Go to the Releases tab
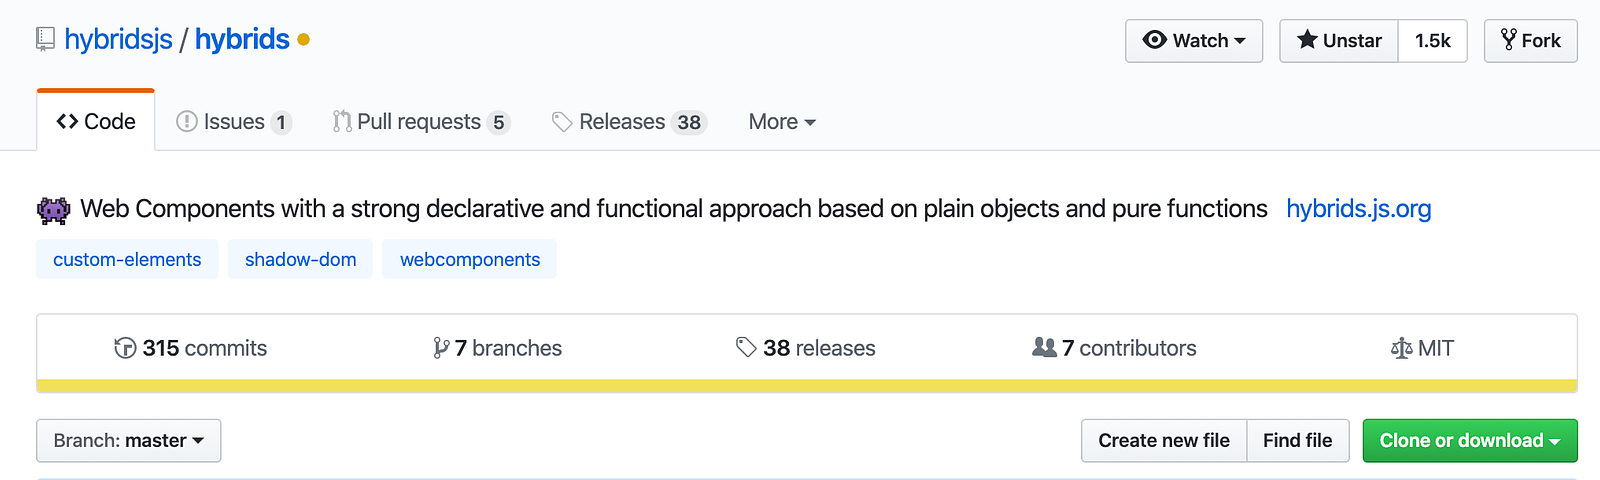The height and width of the screenshot is (480, 1600). pyautogui.click(x=629, y=122)
